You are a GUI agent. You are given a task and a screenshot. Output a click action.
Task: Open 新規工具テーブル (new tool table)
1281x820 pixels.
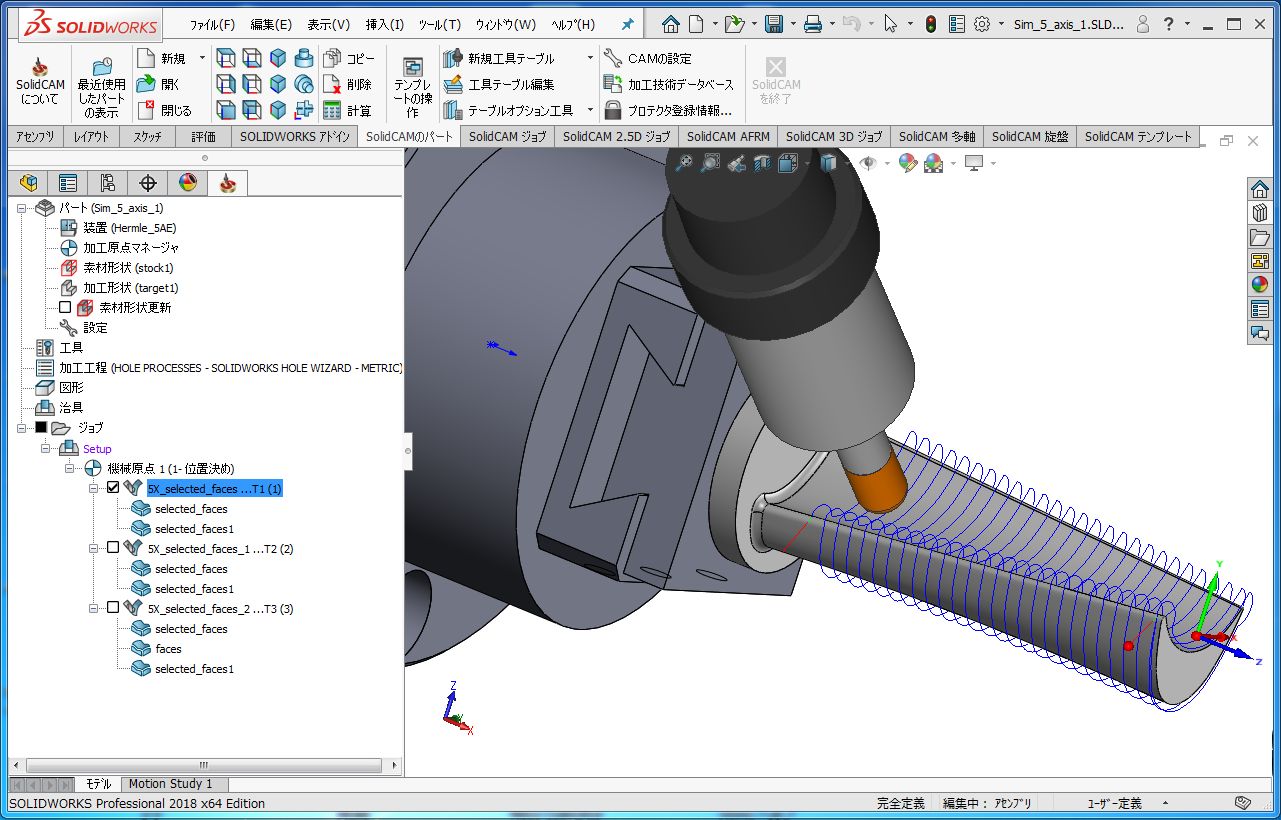click(x=498, y=58)
